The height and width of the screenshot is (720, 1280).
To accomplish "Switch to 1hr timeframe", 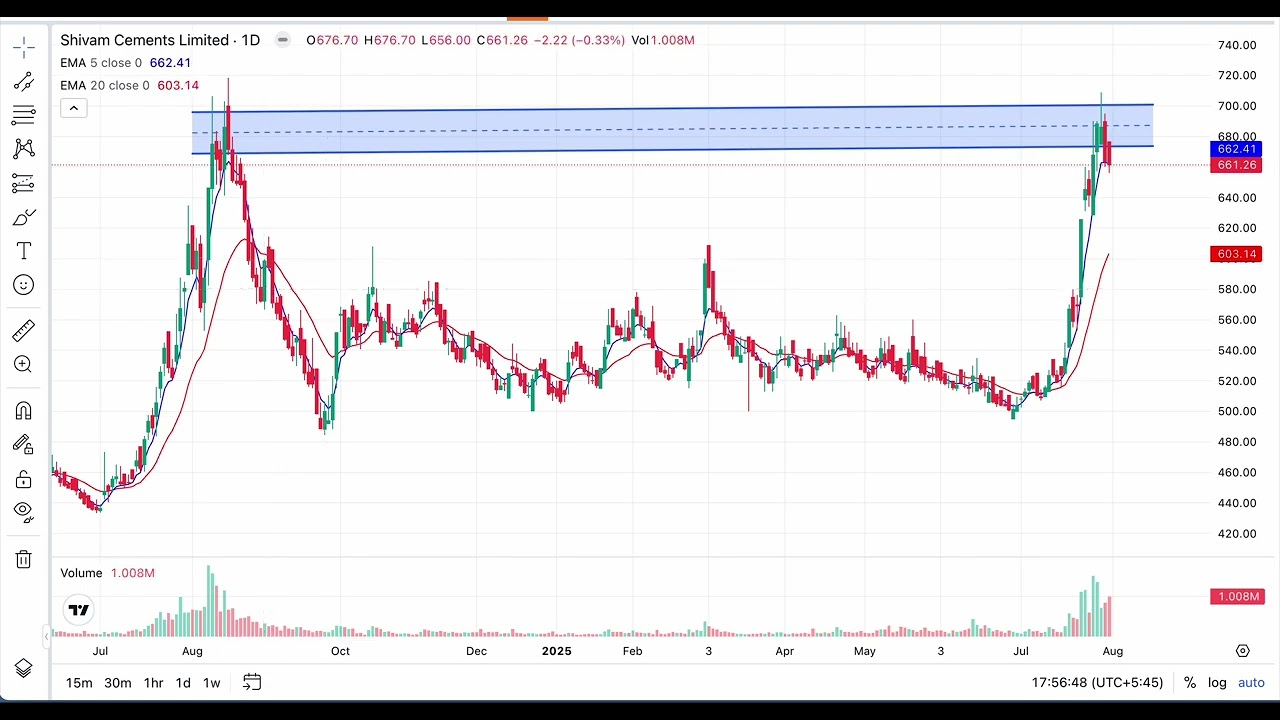I will (153, 682).
